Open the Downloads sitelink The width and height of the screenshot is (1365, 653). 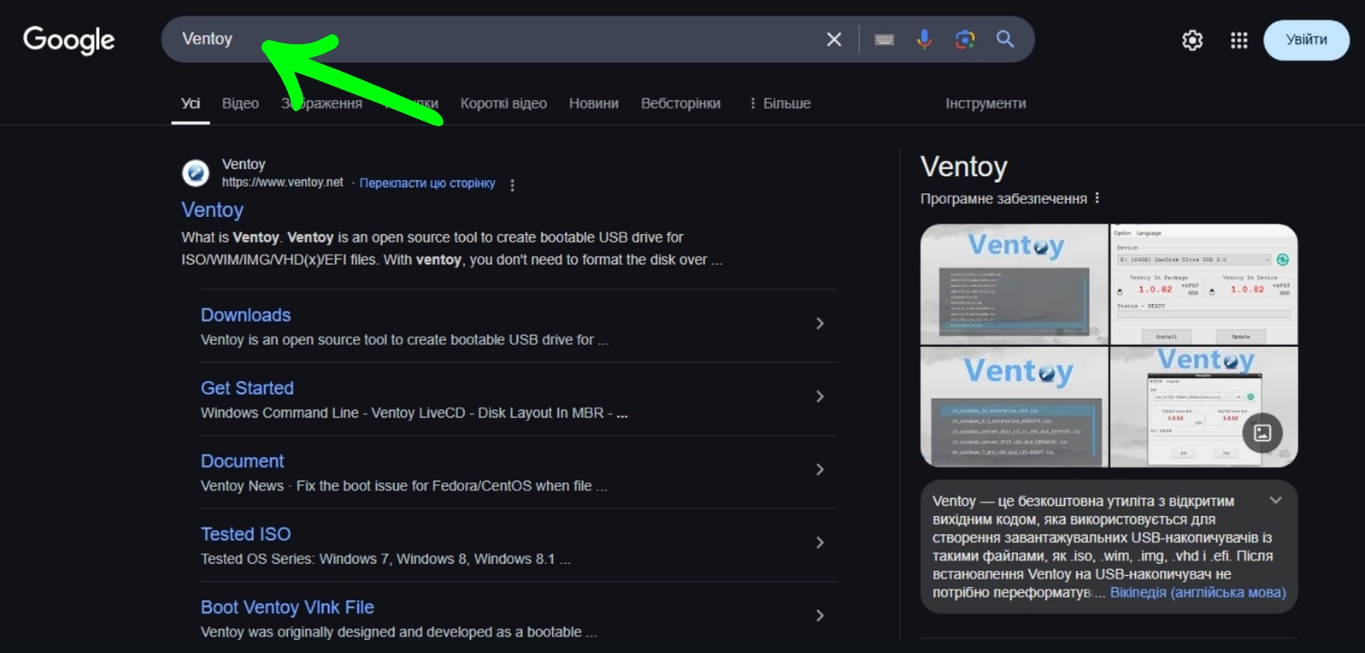(x=246, y=315)
